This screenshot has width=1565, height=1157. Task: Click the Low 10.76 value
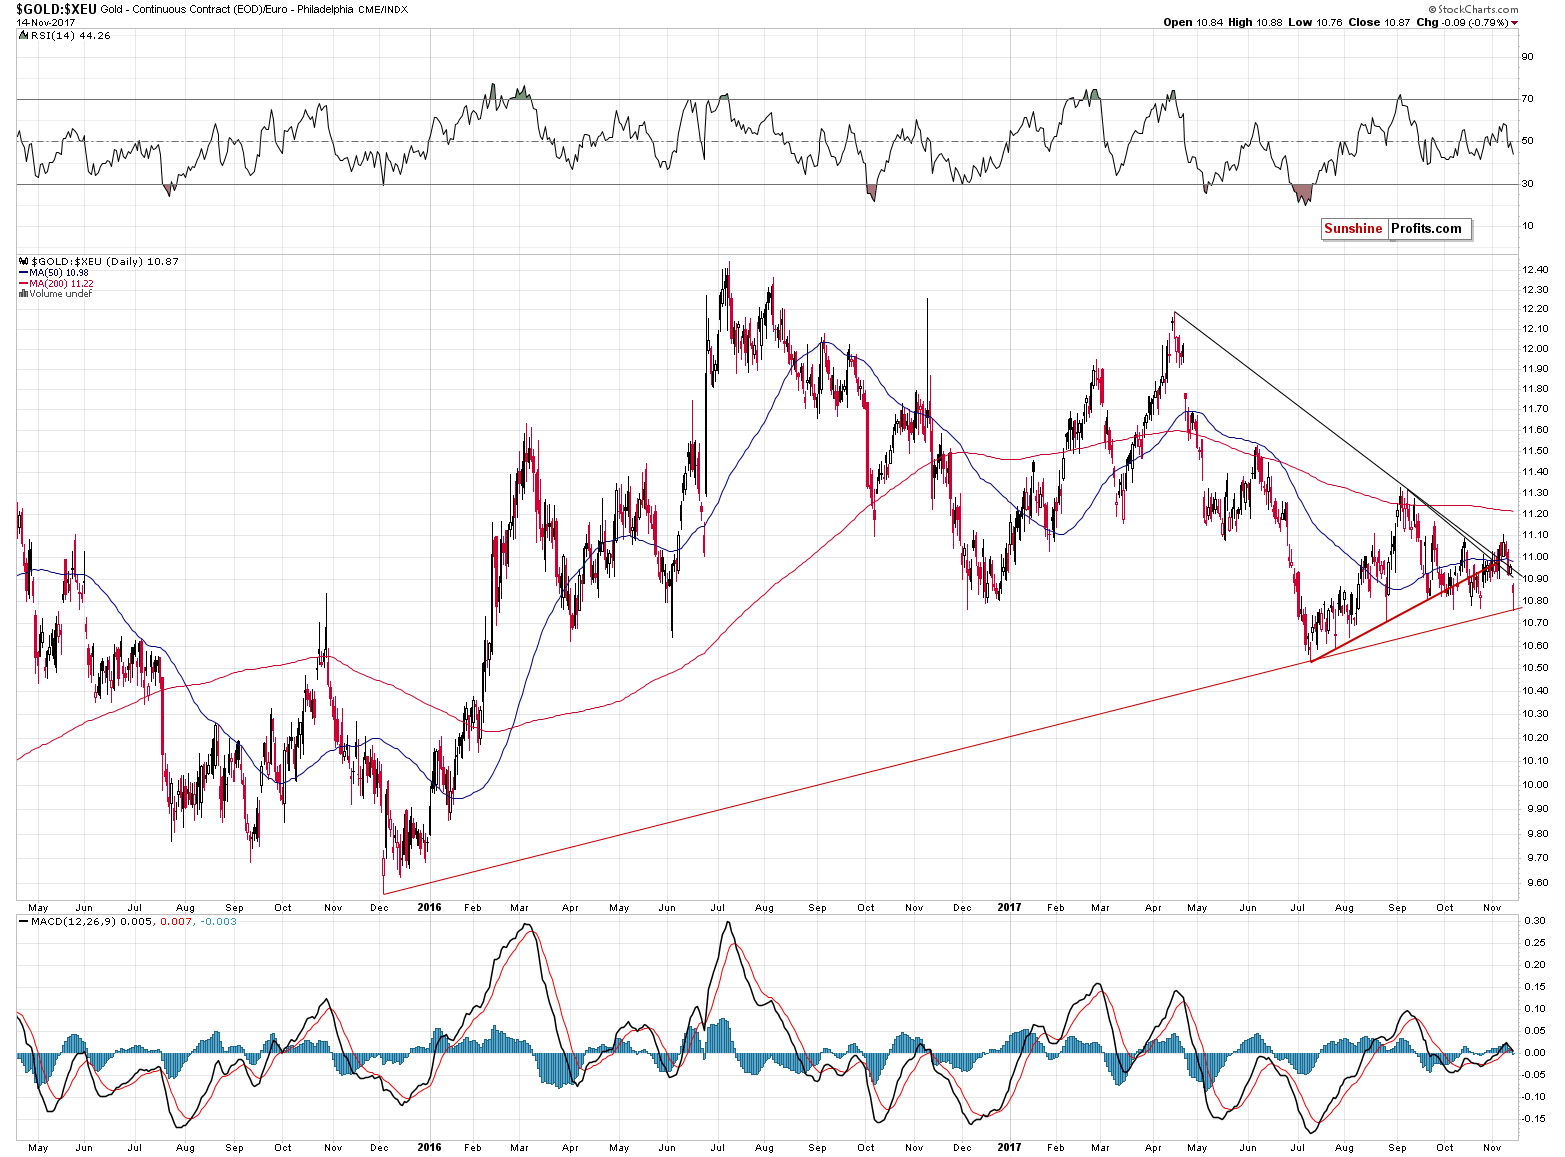pos(1314,22)
